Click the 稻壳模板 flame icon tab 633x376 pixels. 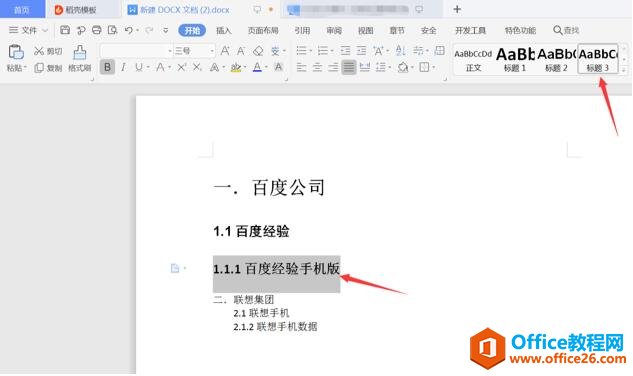pyautogui.click(x=75, y=10)
